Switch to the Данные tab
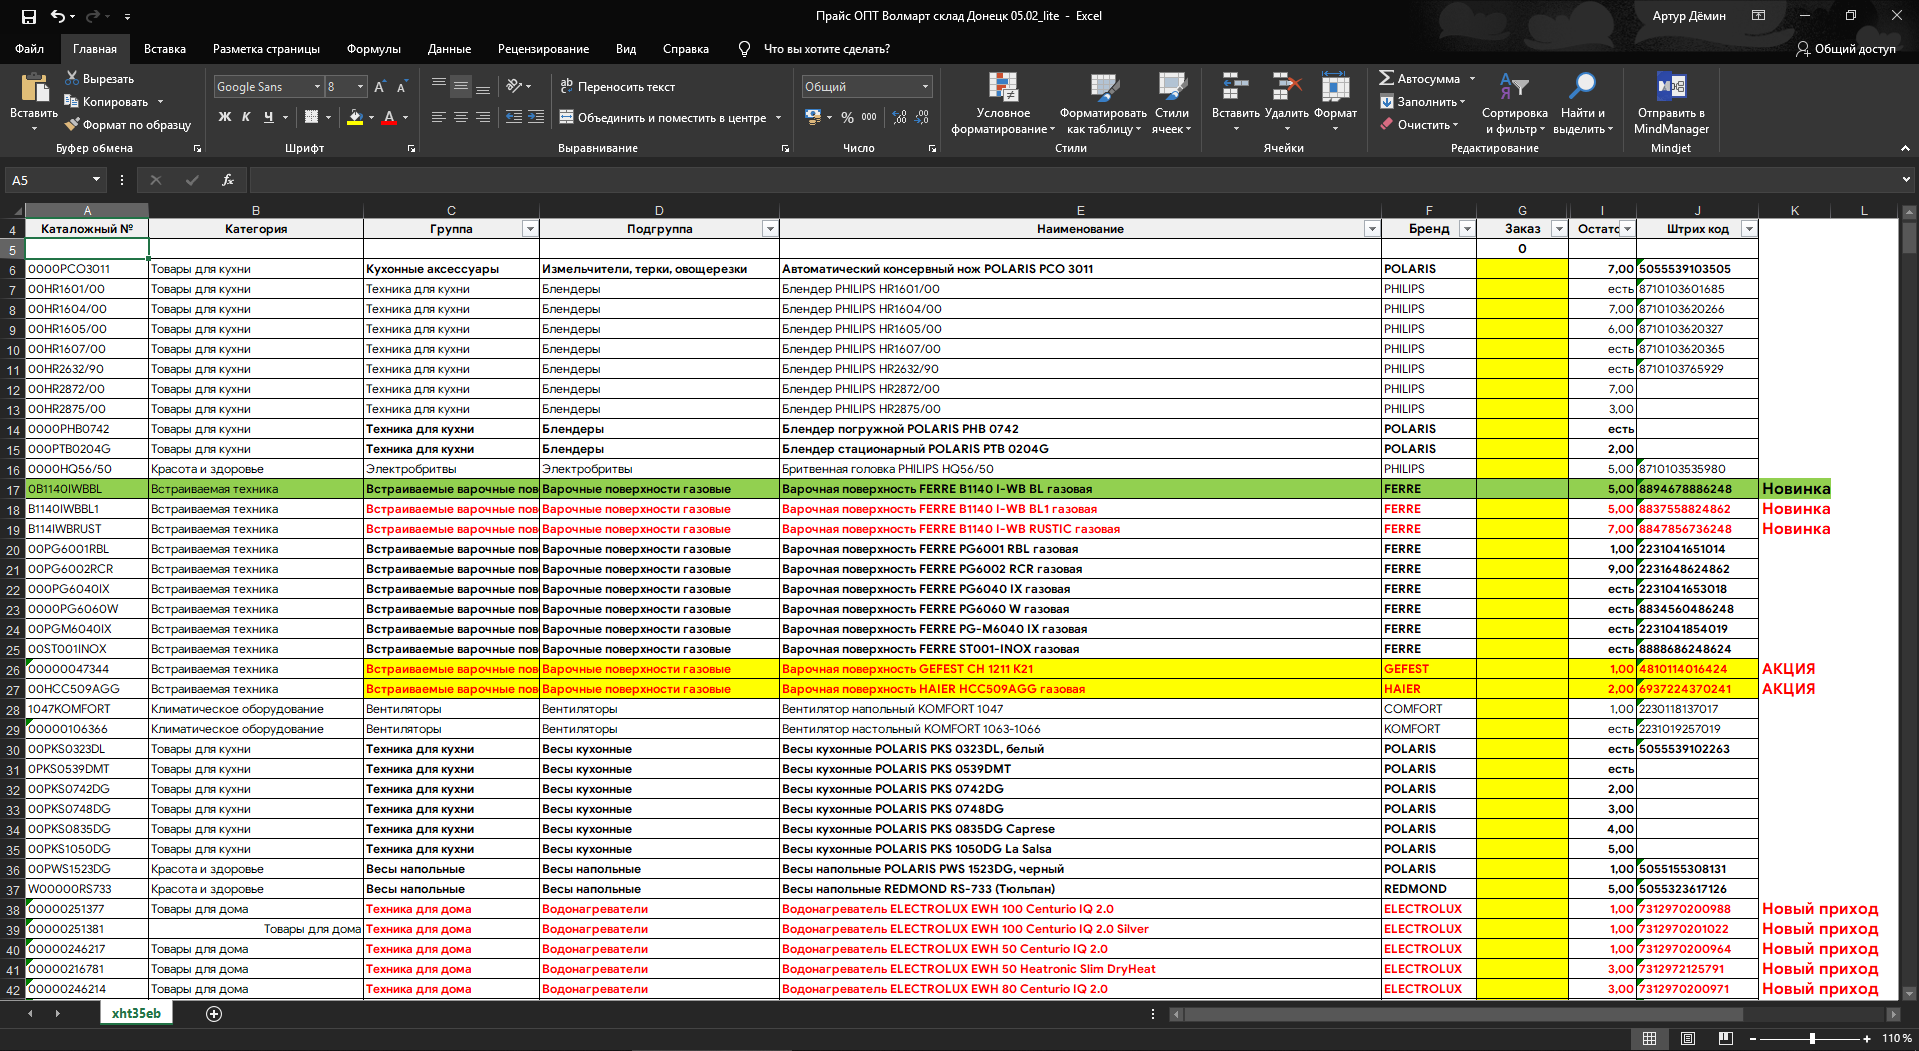Viewport: 1919px width, 1051px height. [x=449, y=49]
